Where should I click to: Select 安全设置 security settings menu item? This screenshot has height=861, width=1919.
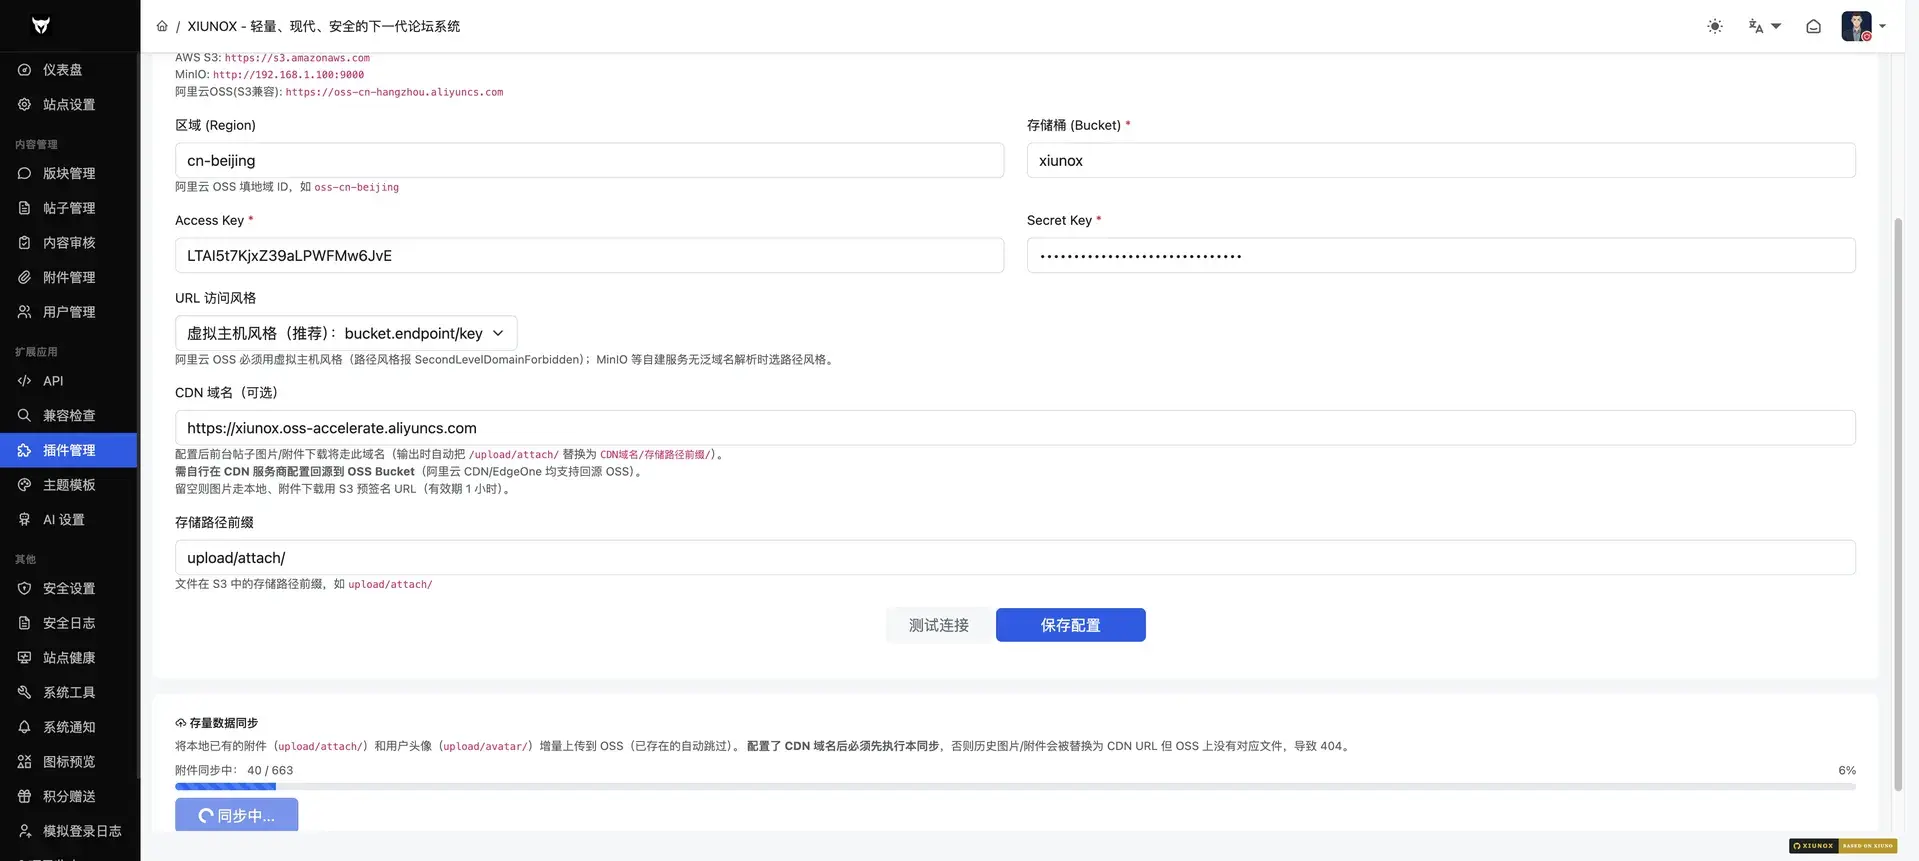click(x=68, y=588)
